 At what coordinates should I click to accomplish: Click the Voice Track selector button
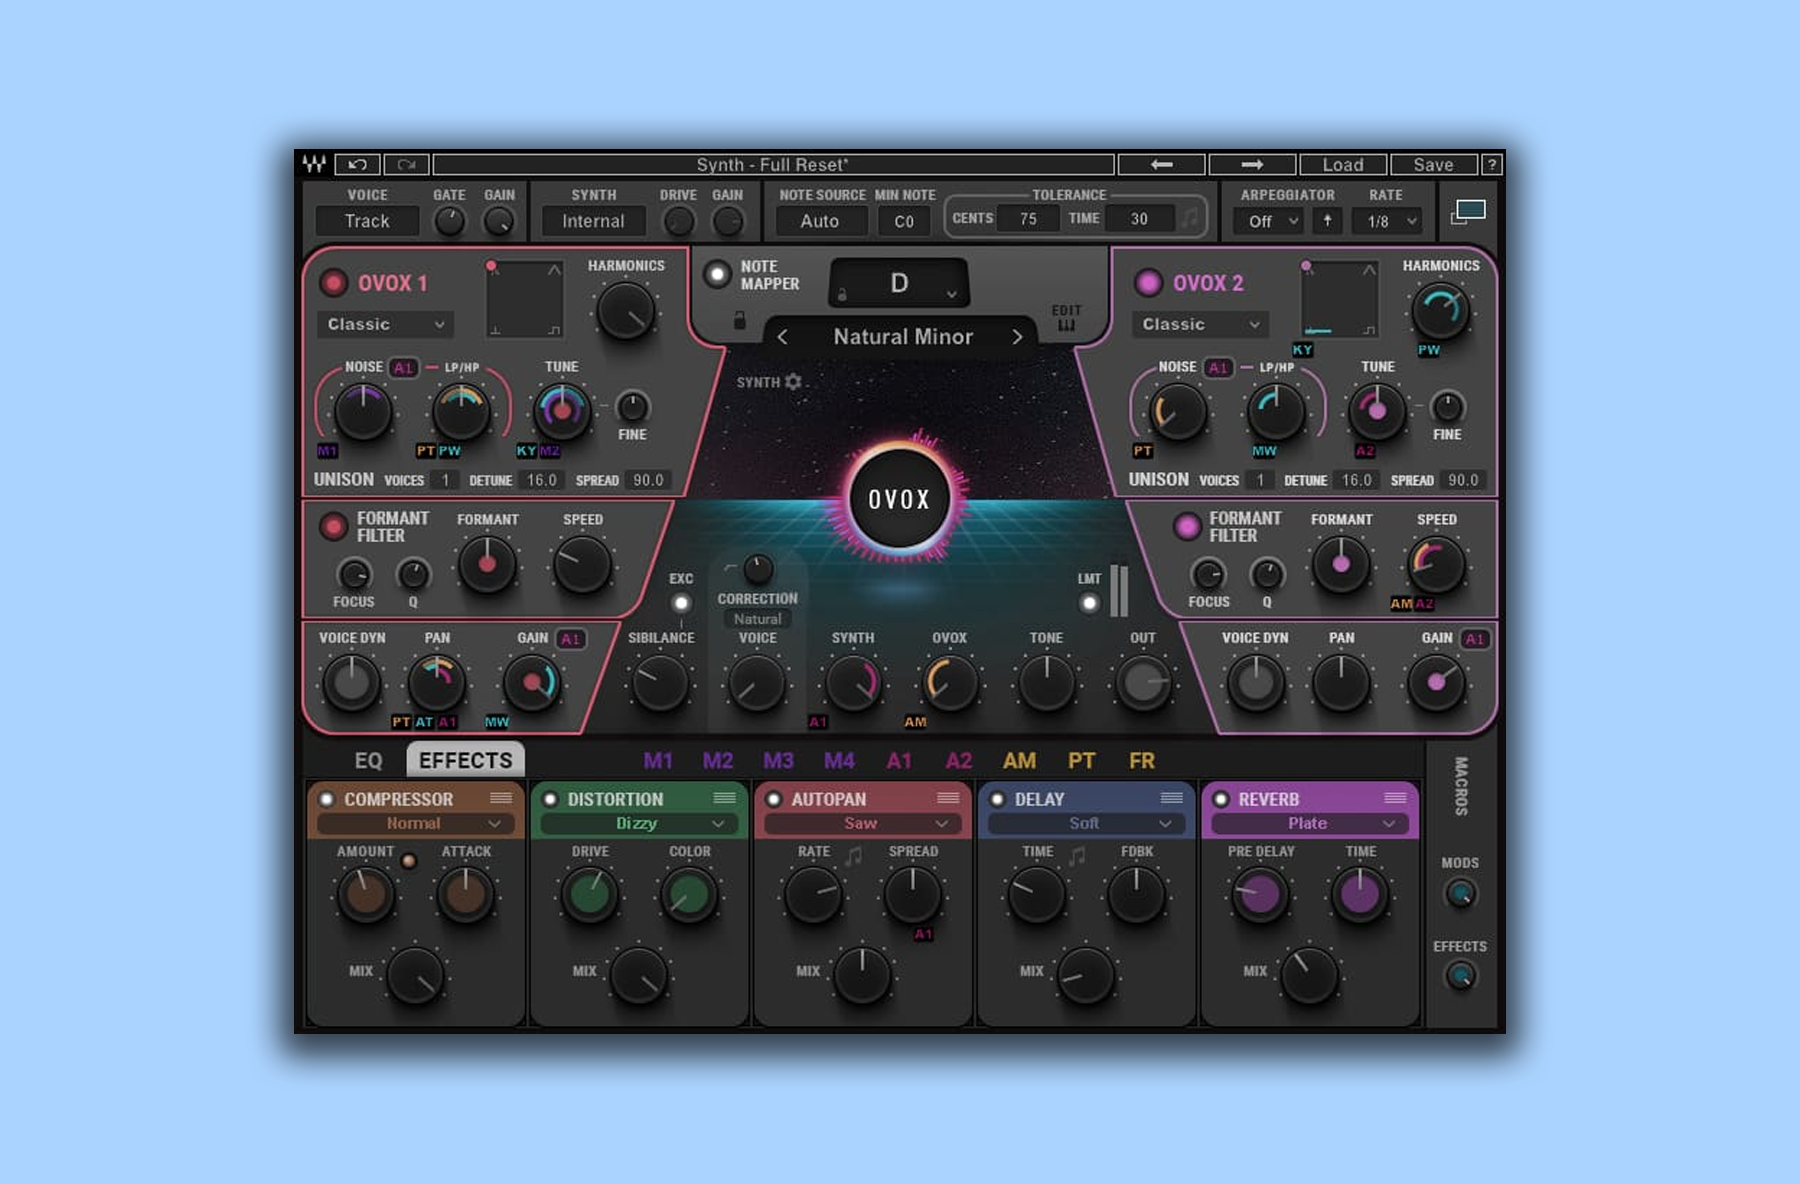click(367, 221)
